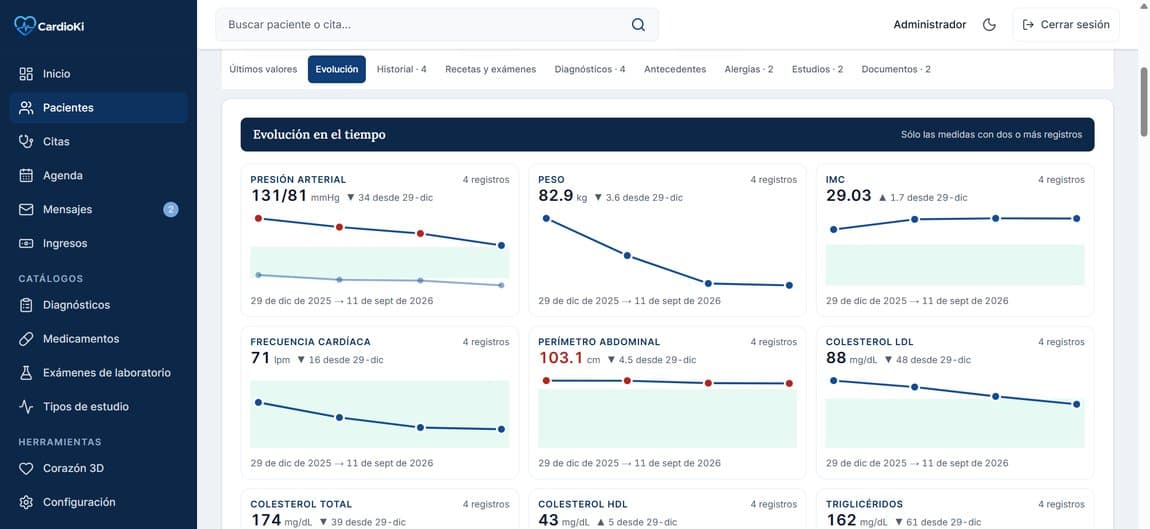This screenshot has width=1150, height=529.
Task: Click the red 103.1 cm value
Action: [560, 359]
